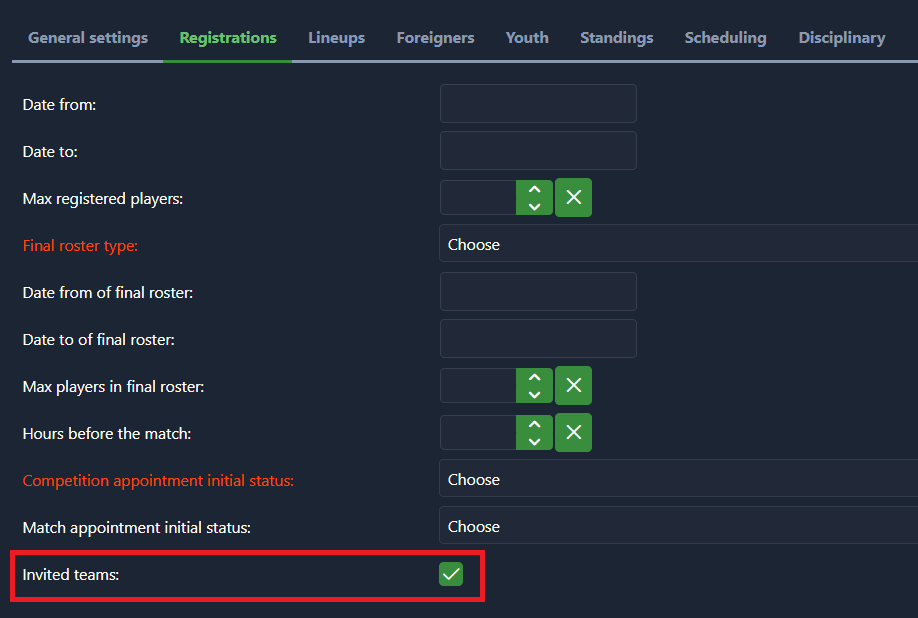918x618 pixels.
Task: Click the Date from input field
Action: pos(538,104)
